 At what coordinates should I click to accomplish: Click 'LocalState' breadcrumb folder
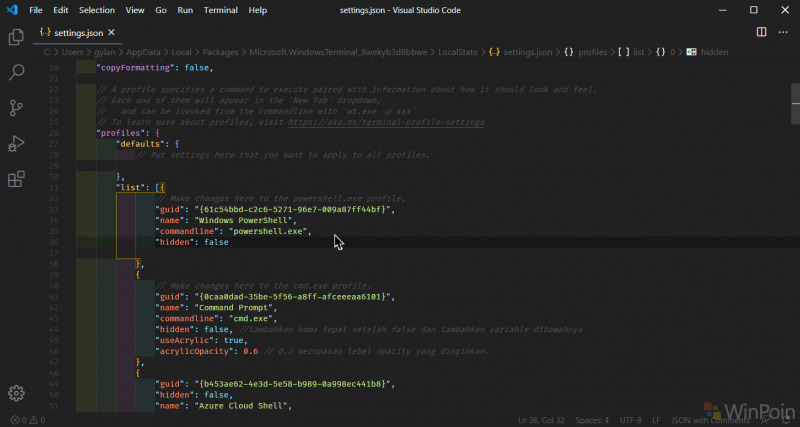tap(458, 52)
